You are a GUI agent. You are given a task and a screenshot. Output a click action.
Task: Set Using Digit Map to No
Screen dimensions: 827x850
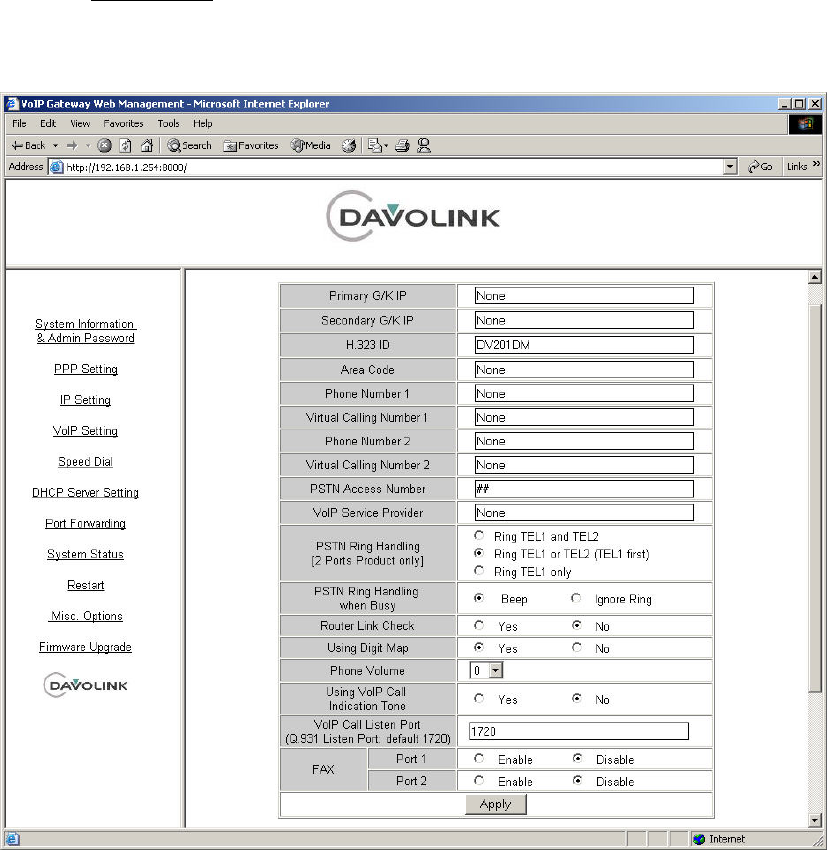pyautogui.click(x=577, y=647)
